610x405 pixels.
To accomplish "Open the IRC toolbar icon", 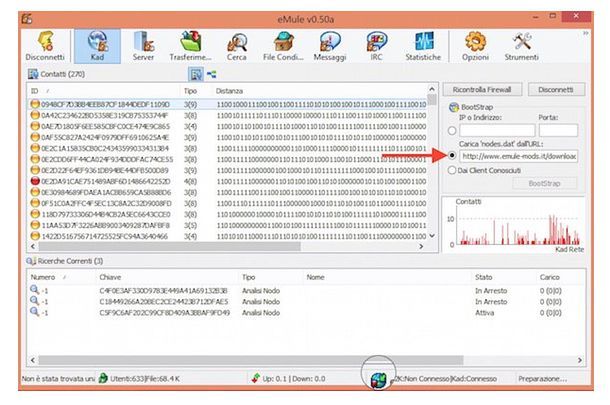I will [376, 46].
